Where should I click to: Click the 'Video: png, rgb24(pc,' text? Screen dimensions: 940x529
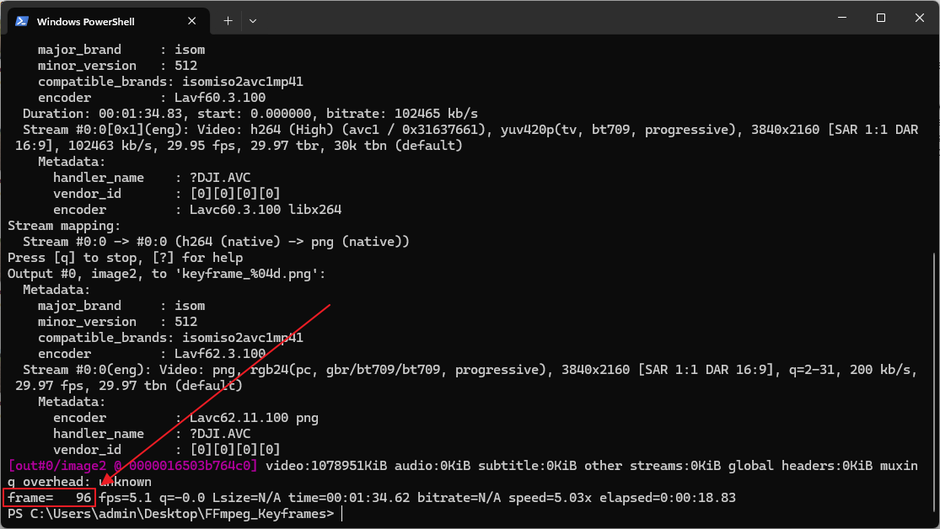pos(239,369)
